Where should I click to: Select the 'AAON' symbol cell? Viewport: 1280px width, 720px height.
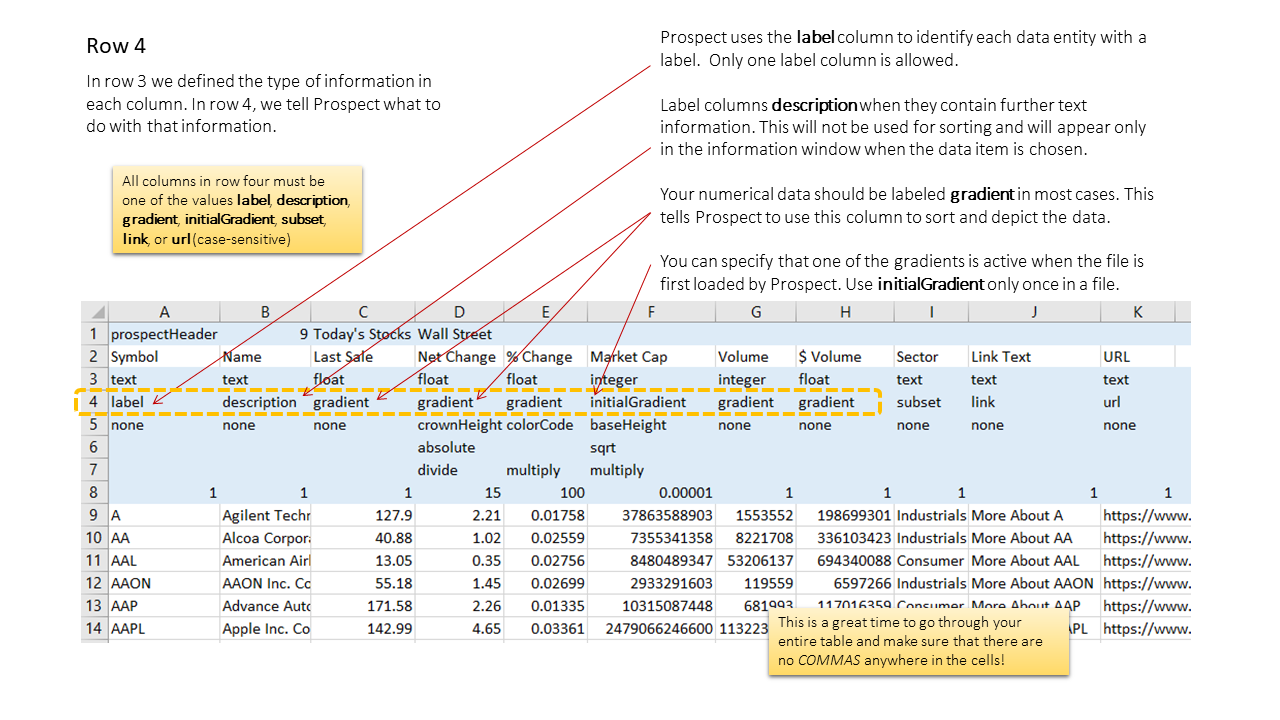(x=164, y=584)
